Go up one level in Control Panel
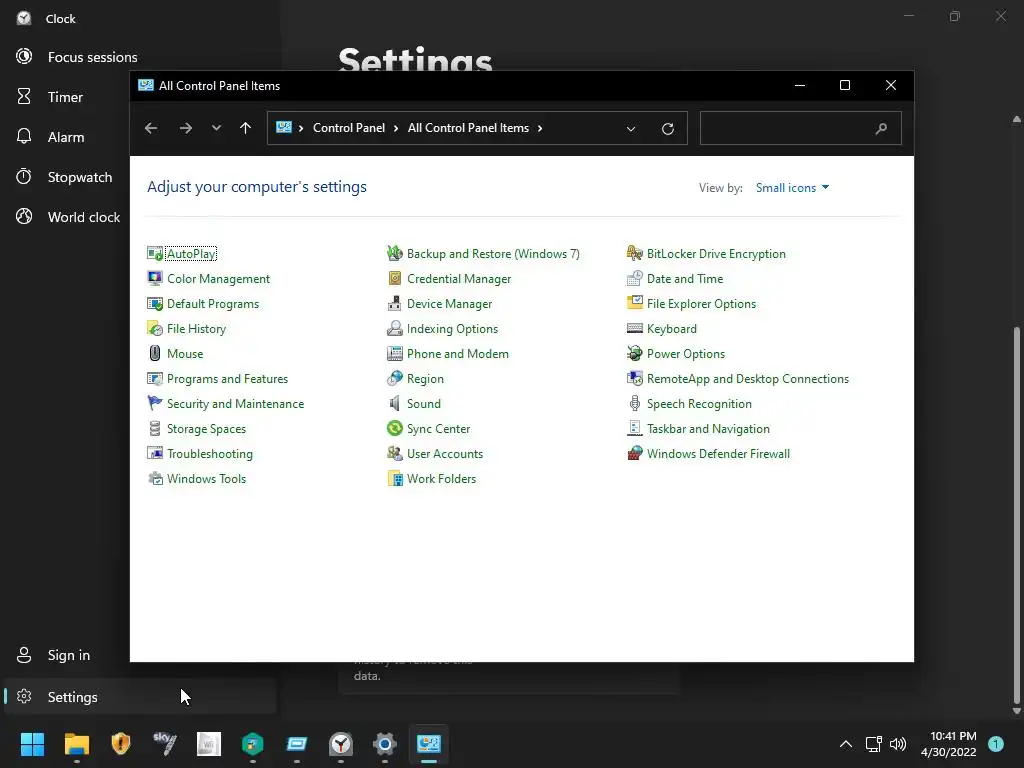The height and width of the screenshot is (768, 1024). point(246,128)
